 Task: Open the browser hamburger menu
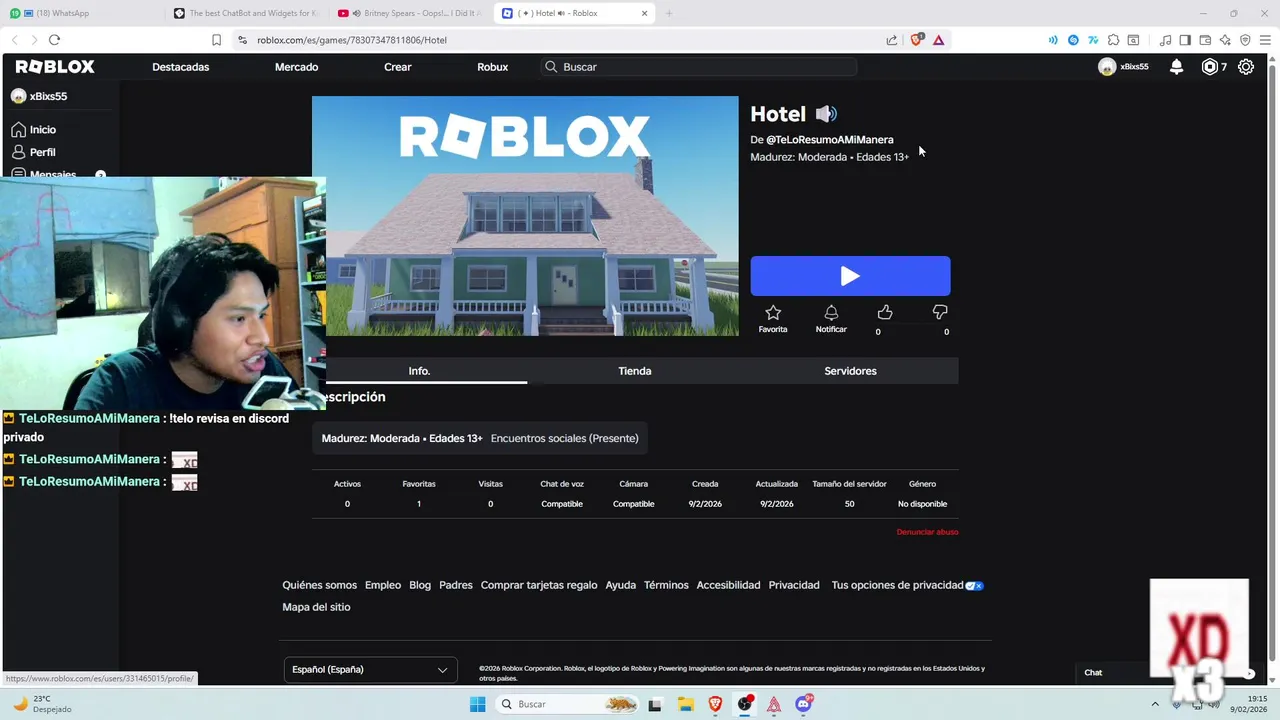coord(1264,40)
